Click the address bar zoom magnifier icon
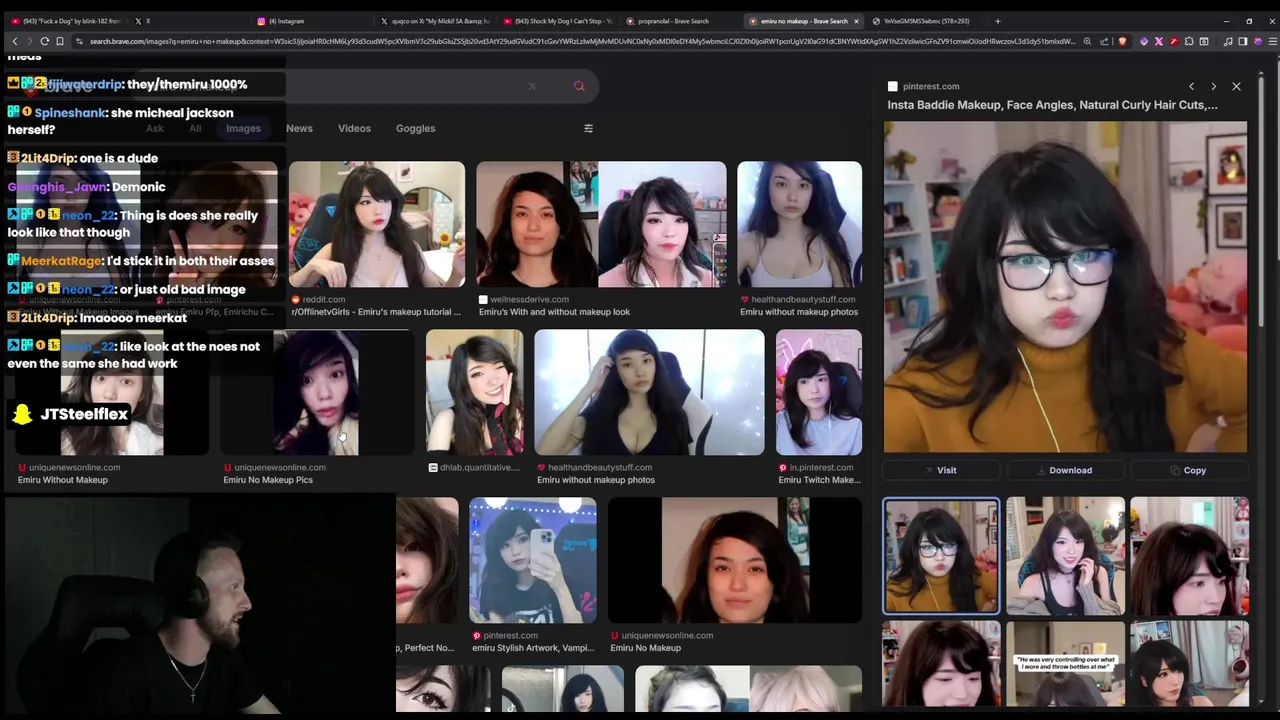The height and width of the screenshot is (720, 1280). pyautogui.click(x=1090, y=41)
